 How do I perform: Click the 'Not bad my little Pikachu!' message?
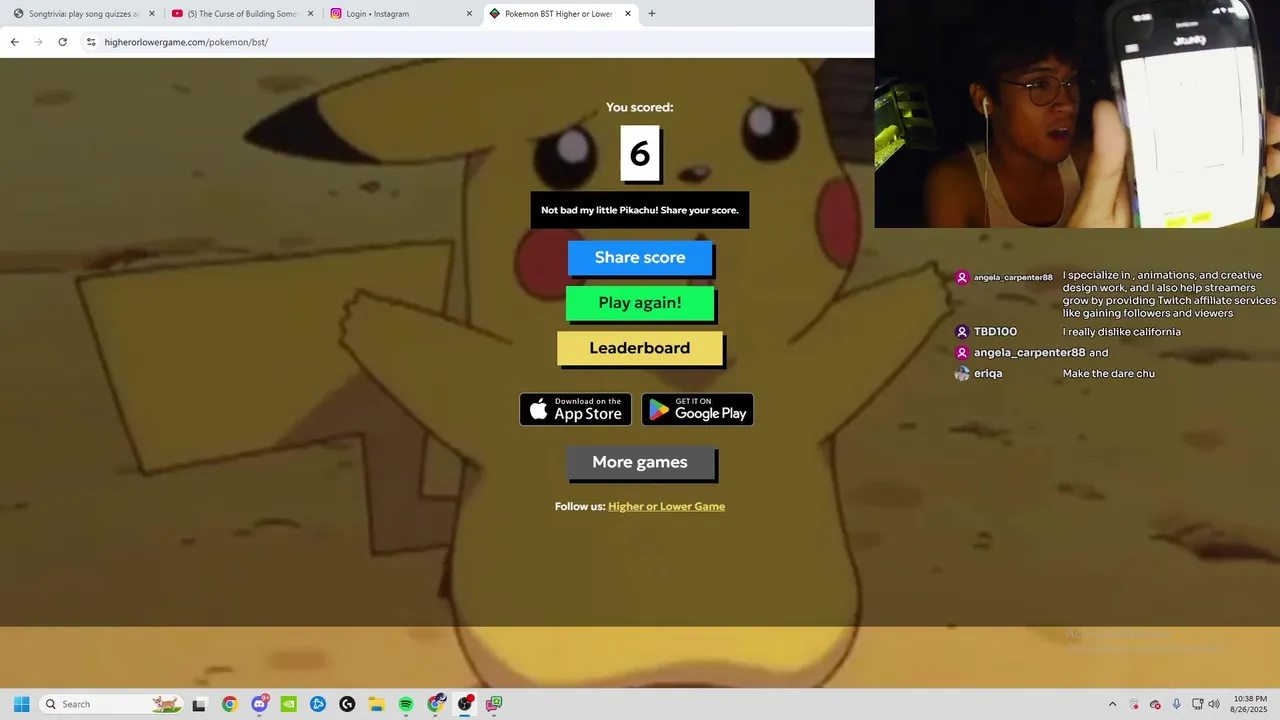click(640, 210)
